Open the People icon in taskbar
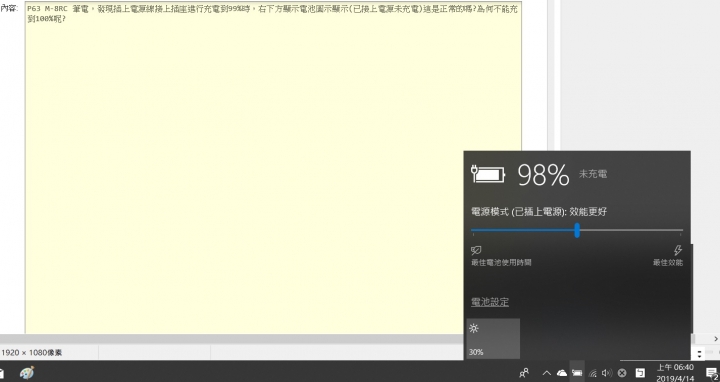Image resolution: width=720 pixels, height=382 pixels. tap(524, 373)
